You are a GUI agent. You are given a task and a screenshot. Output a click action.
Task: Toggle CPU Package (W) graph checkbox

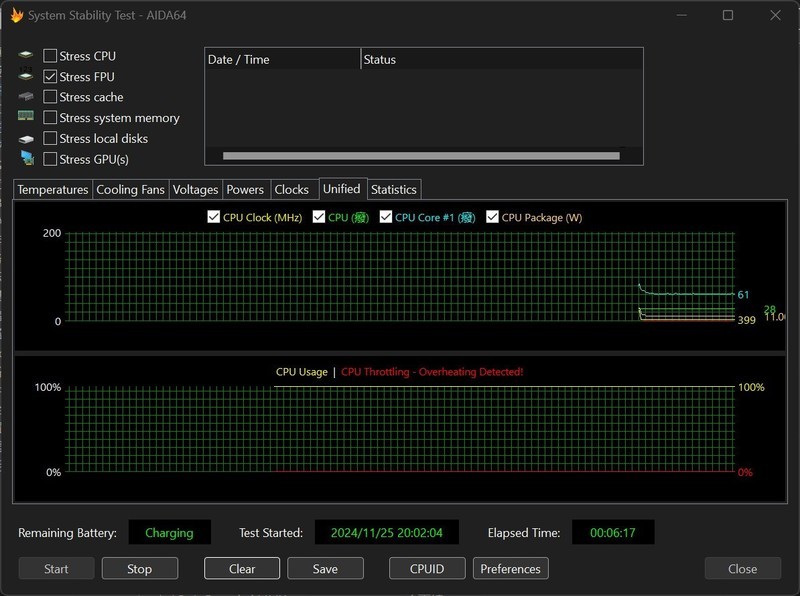493,217
